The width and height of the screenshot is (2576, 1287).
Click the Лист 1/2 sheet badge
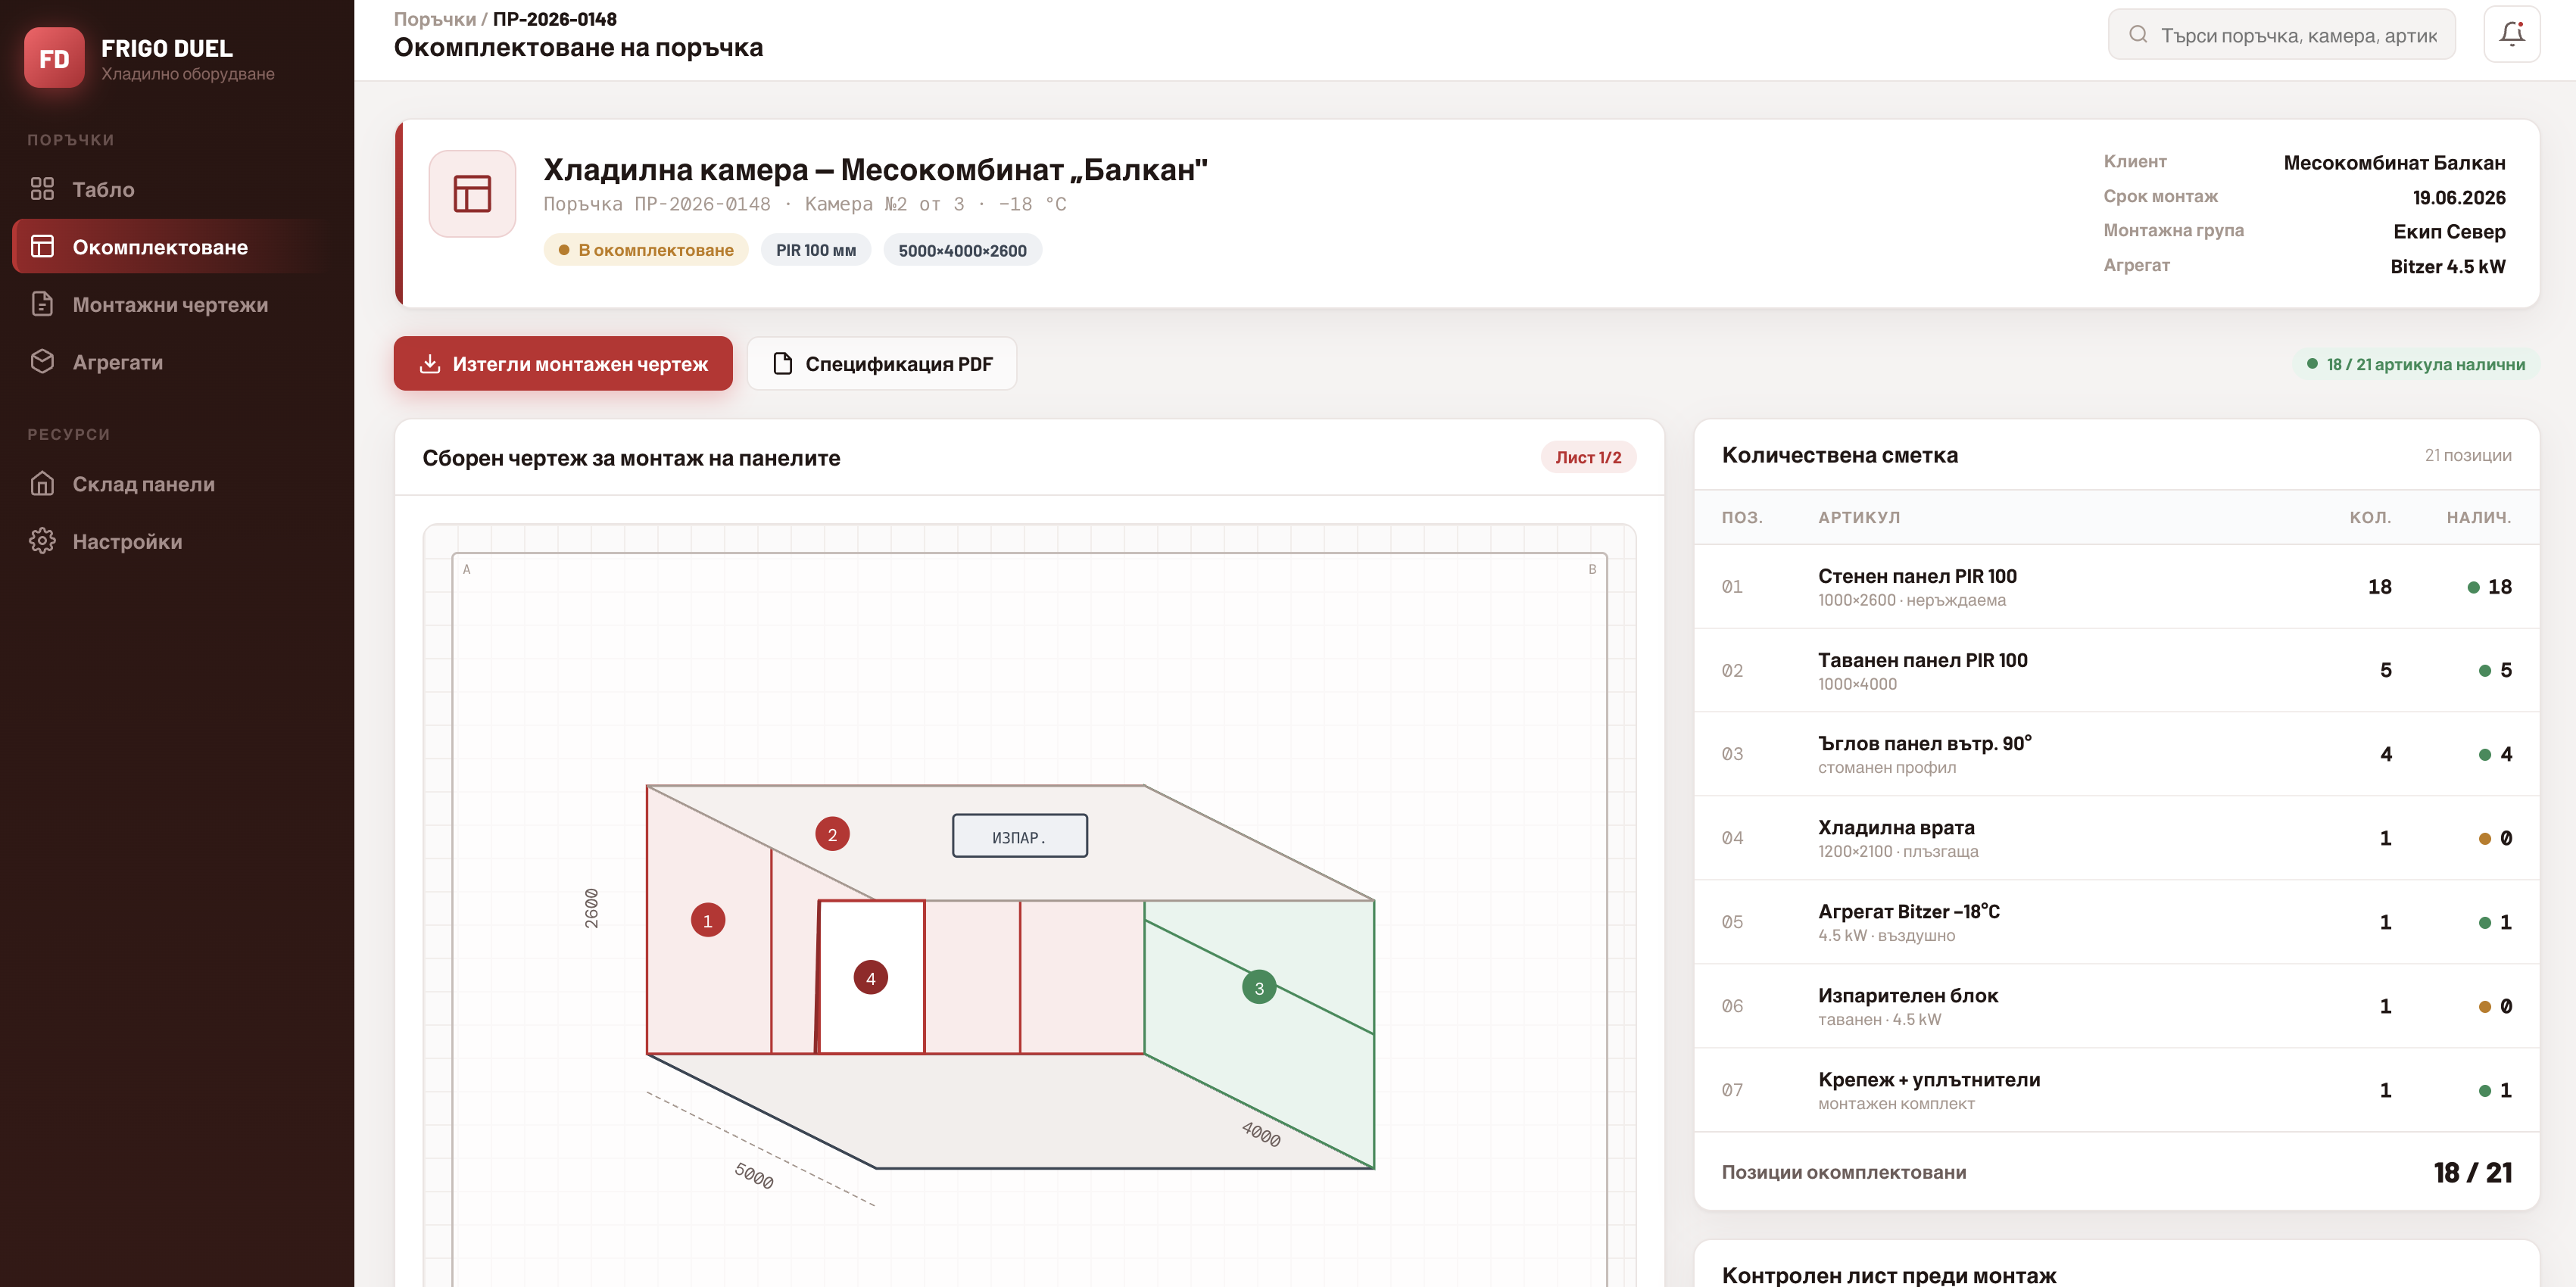(1588, 457)
